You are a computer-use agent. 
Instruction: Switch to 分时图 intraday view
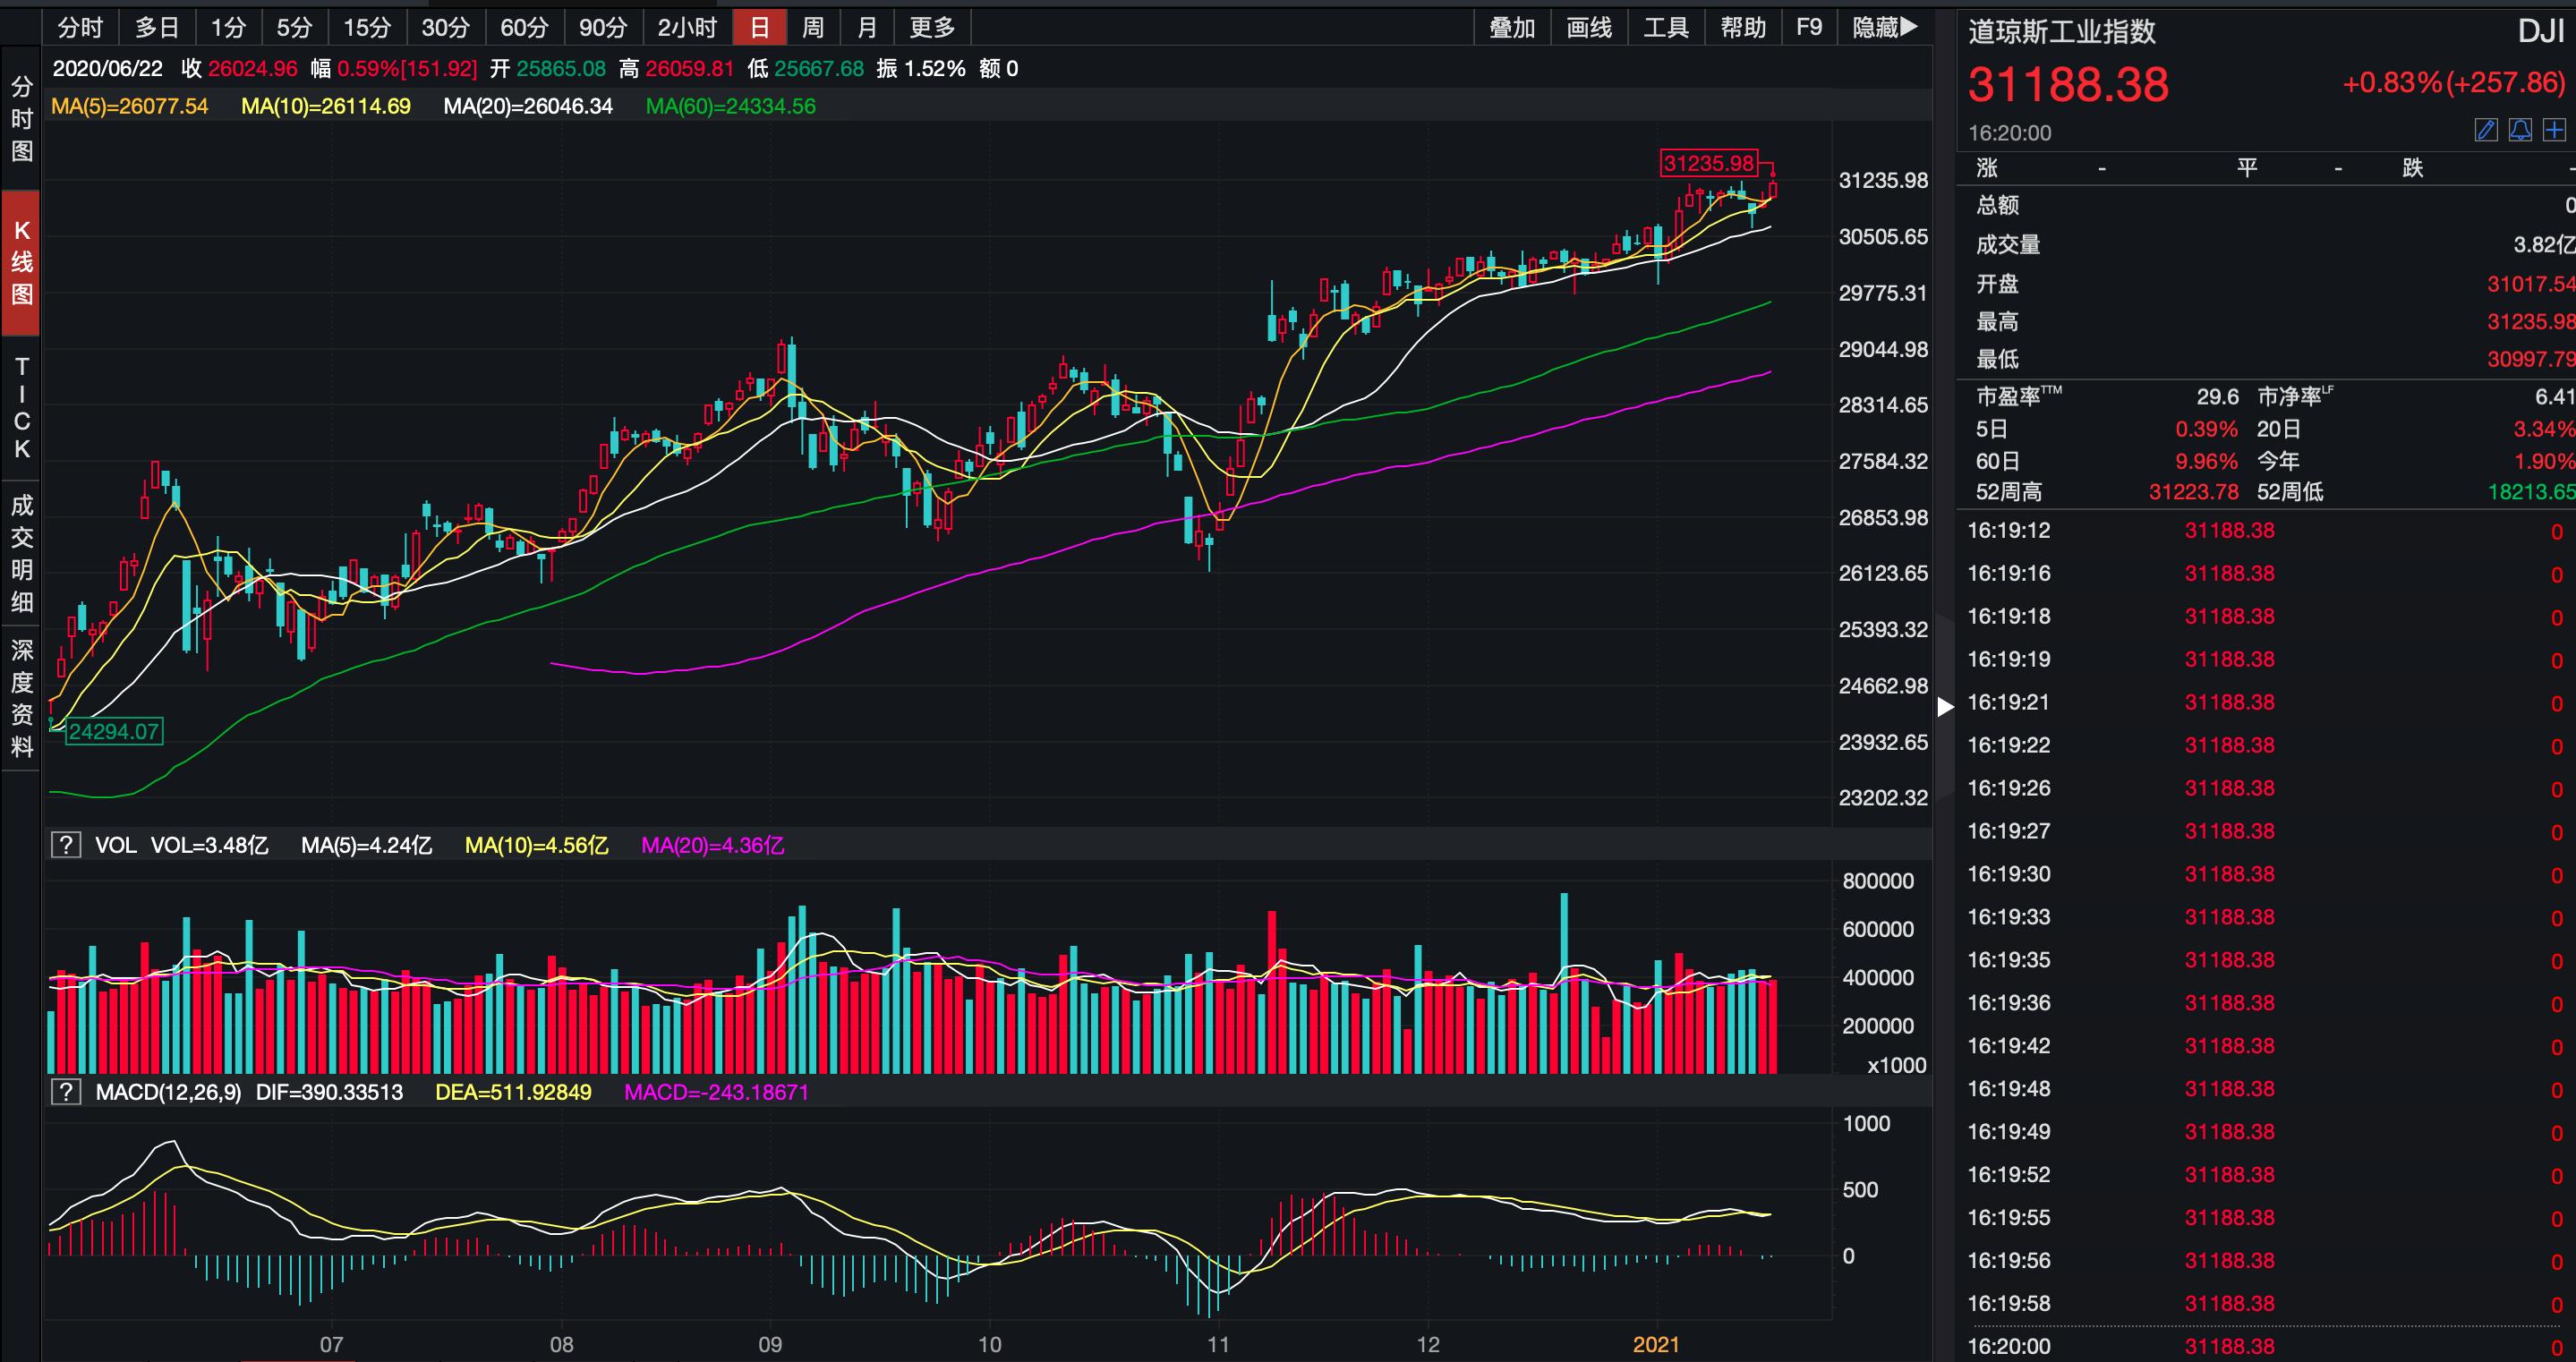tap(21, 117)
